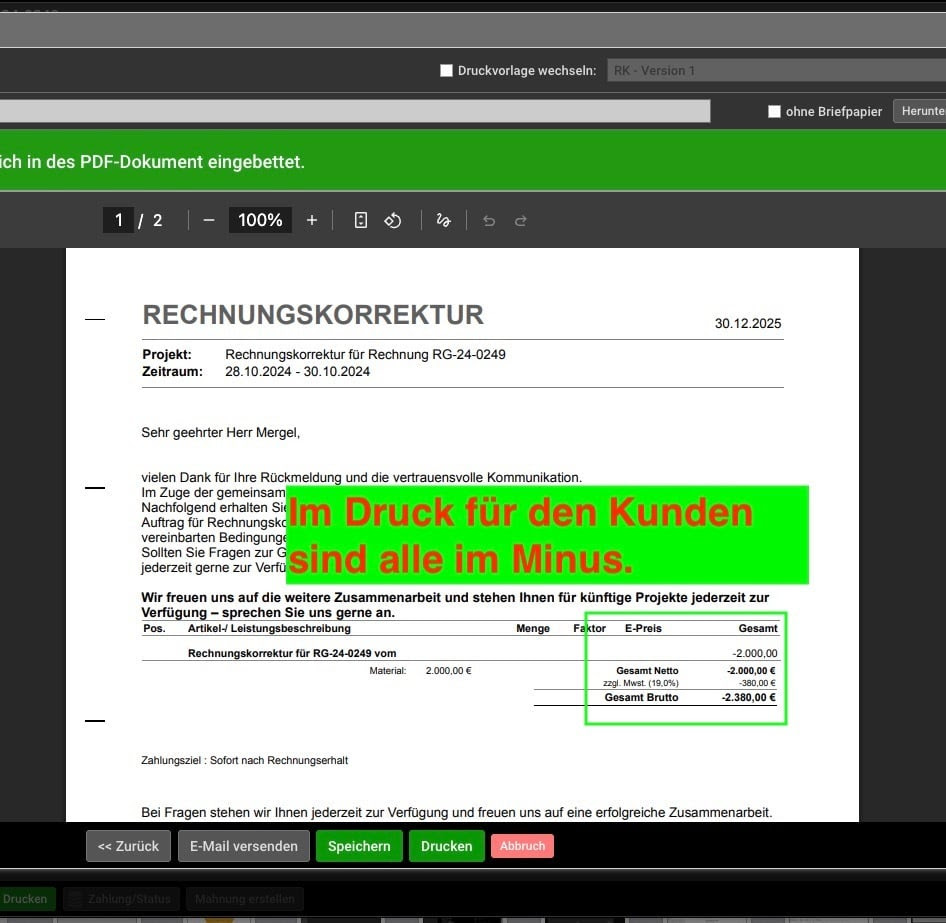946x923 pixels.
Task: Enable the Druckvorlage wechseln checkbox
Action: click(x=447, y=71)
